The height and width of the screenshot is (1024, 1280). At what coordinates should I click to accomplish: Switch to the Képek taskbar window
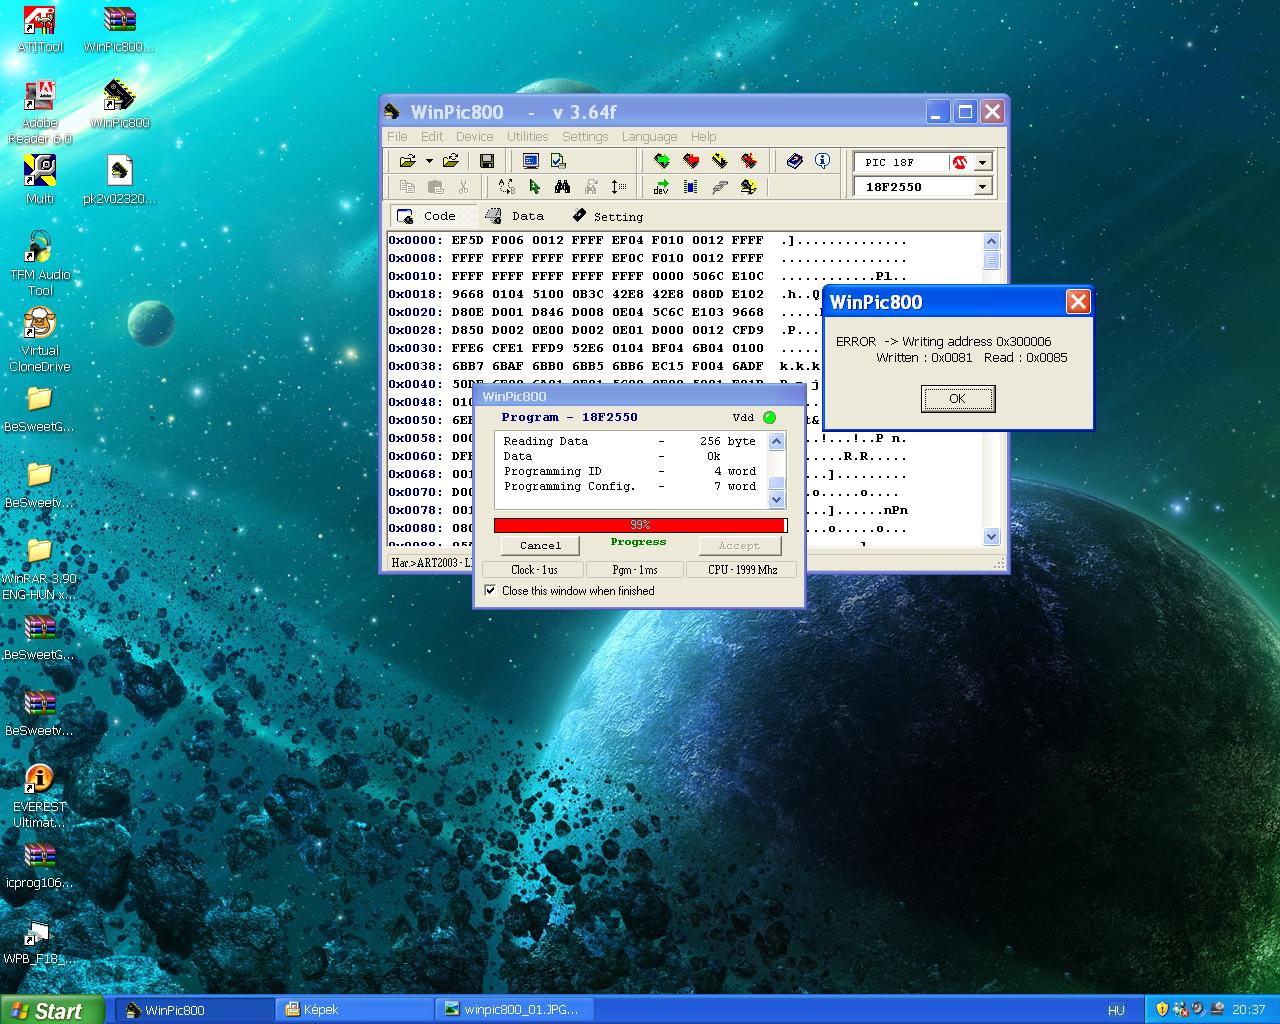point(354,1010)
